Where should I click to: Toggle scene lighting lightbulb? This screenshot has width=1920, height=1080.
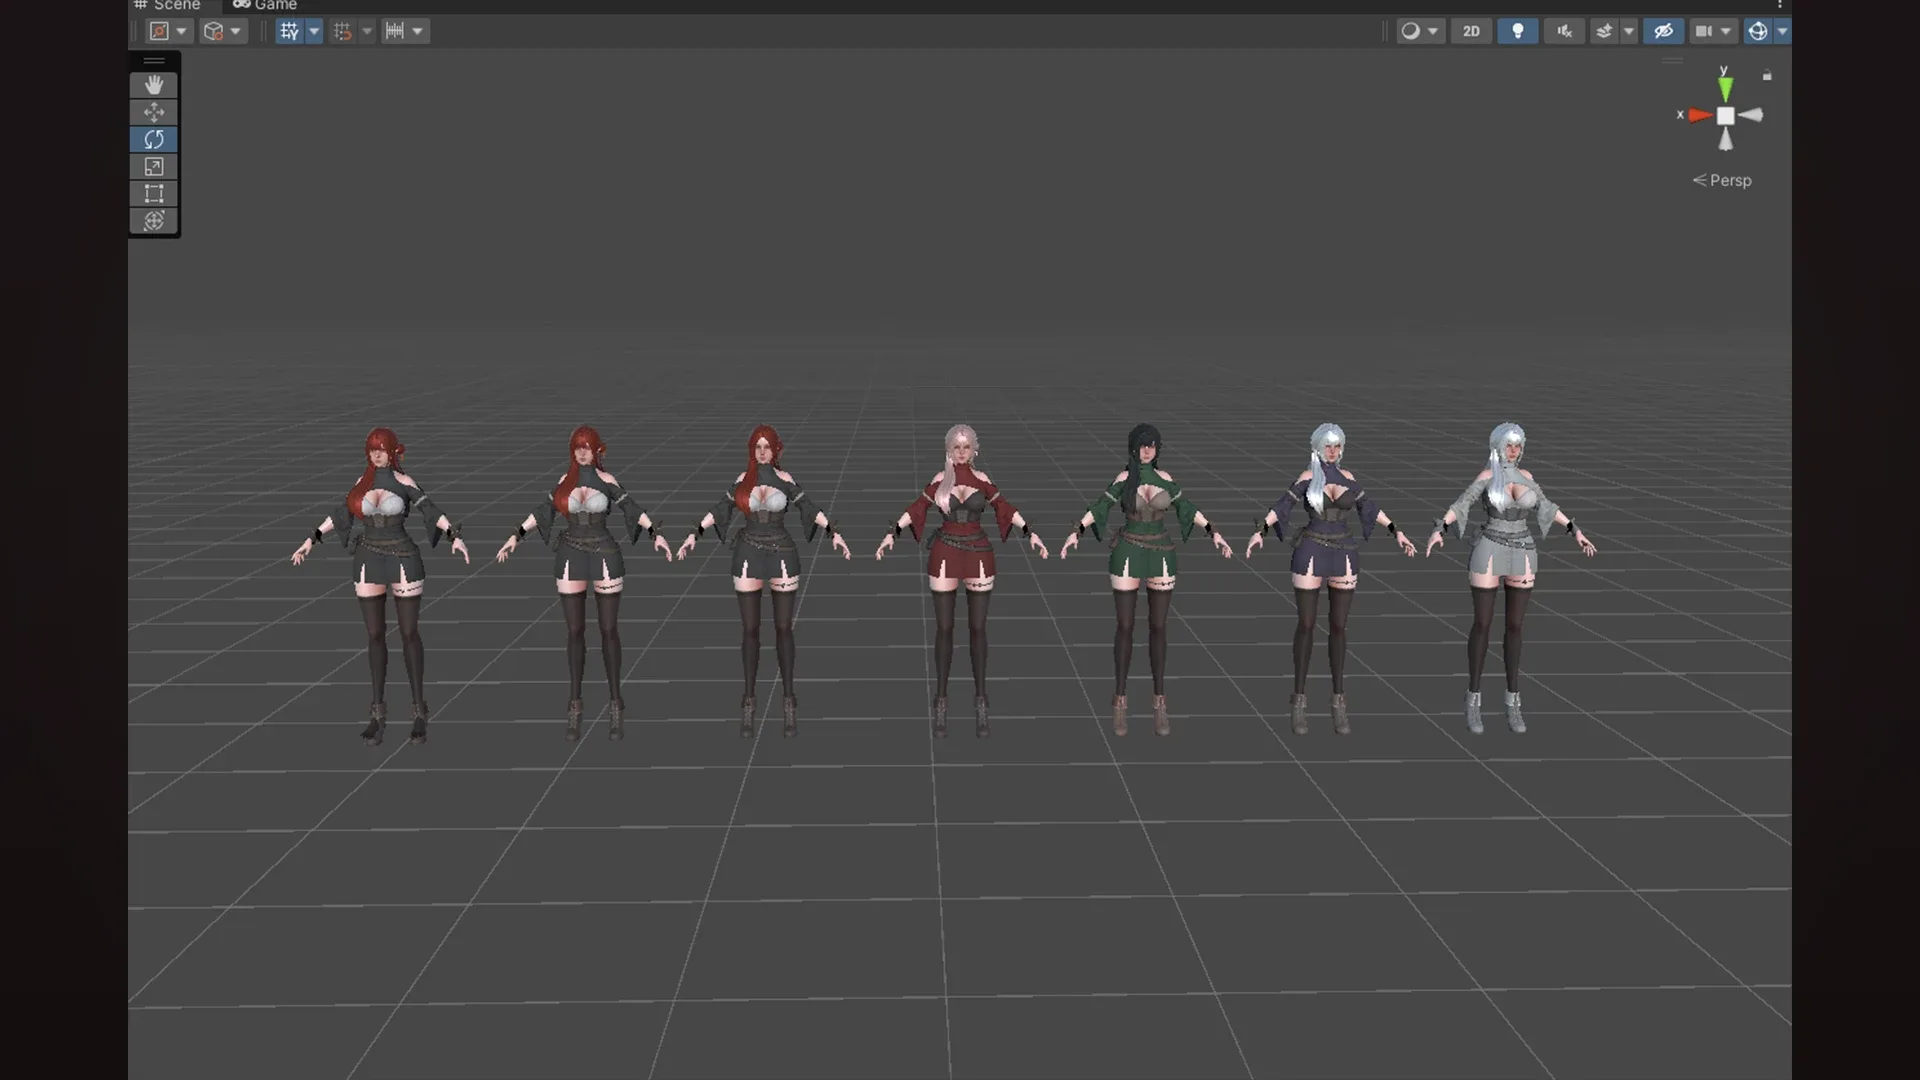1517,31
